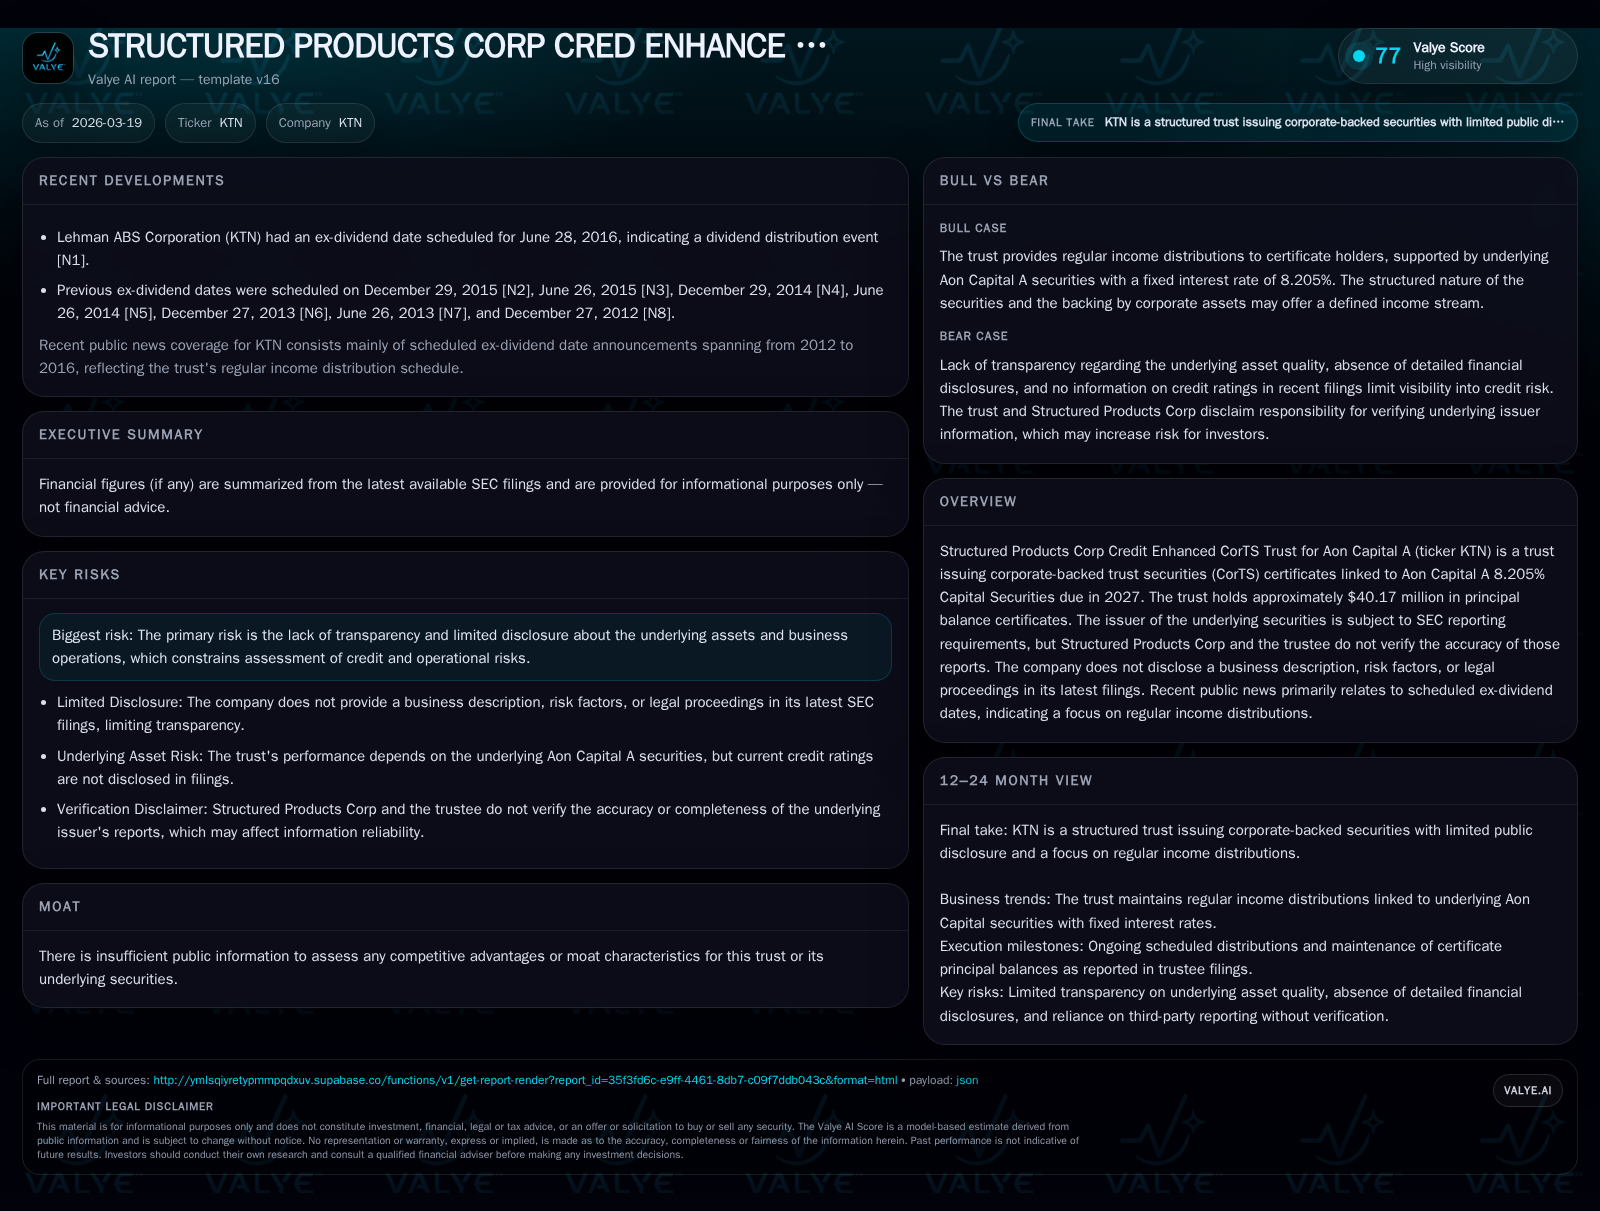The image size is (1600, 1211).
Task: Click the BULL VS BEAR section header
Action: 994,181
